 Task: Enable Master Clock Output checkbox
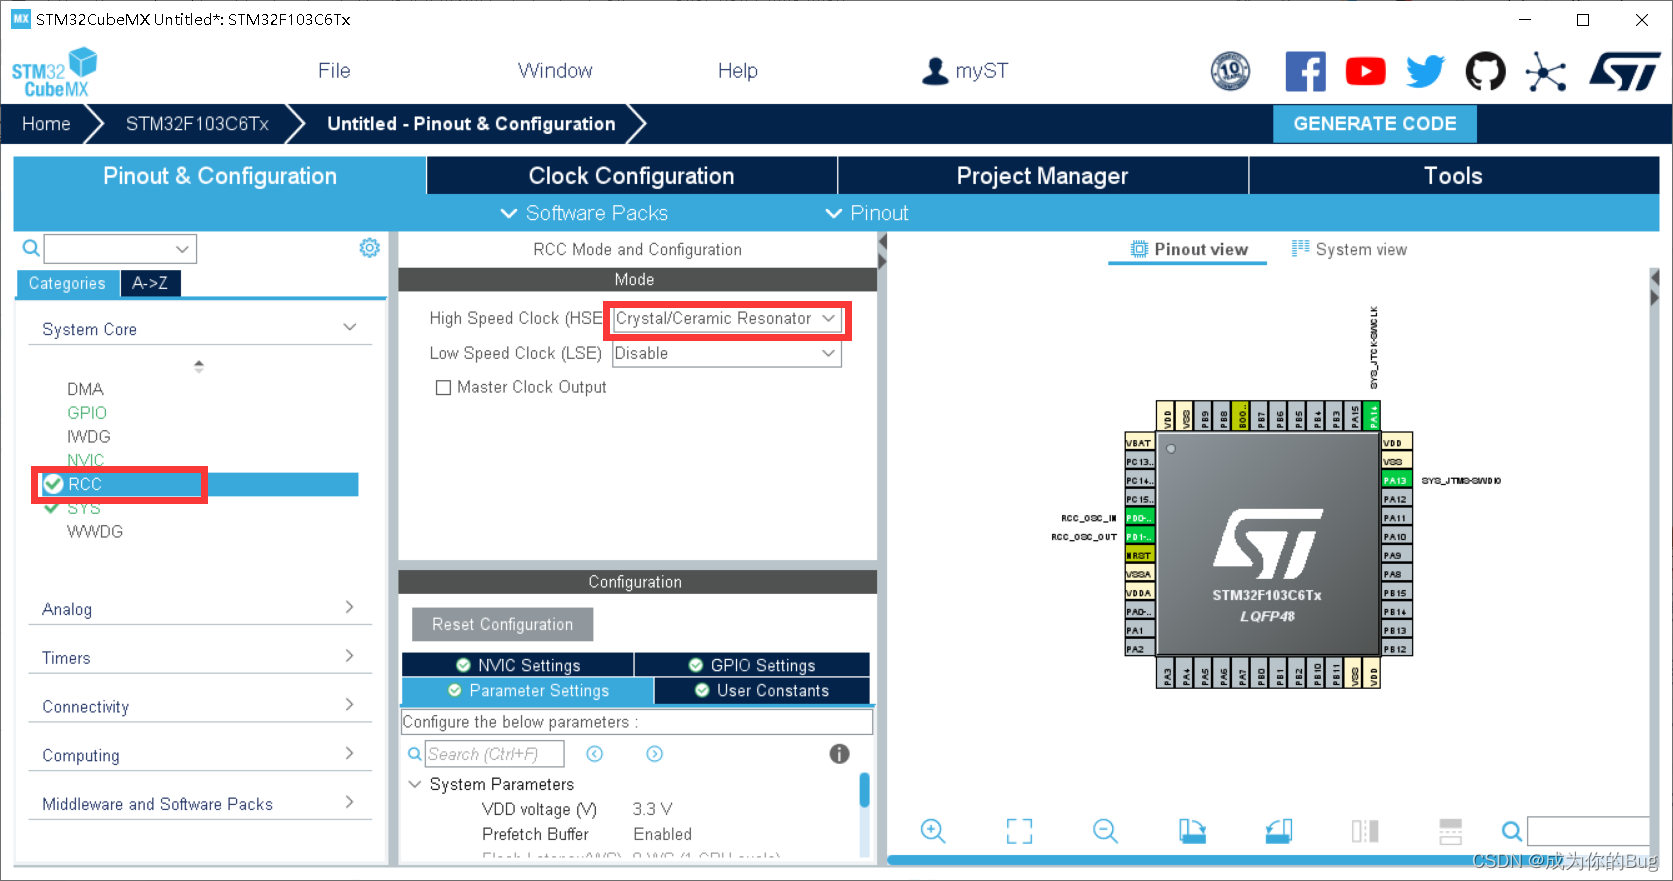[443, 388]
